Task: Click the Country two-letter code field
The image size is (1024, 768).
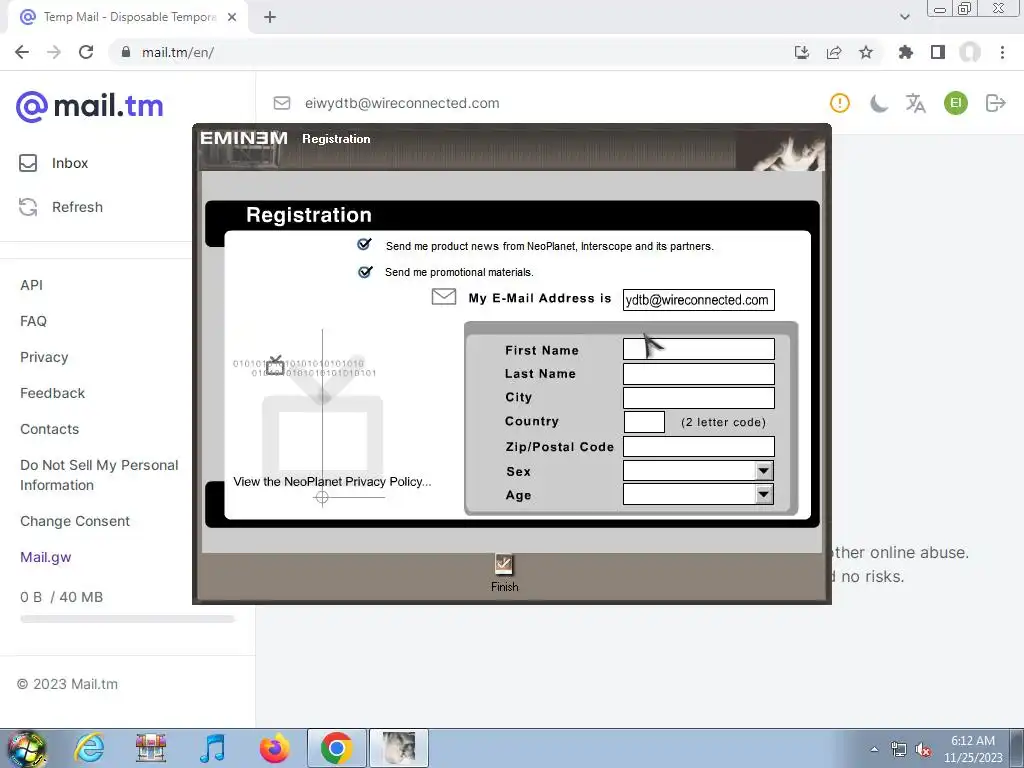Action: (x=644, y=422)
